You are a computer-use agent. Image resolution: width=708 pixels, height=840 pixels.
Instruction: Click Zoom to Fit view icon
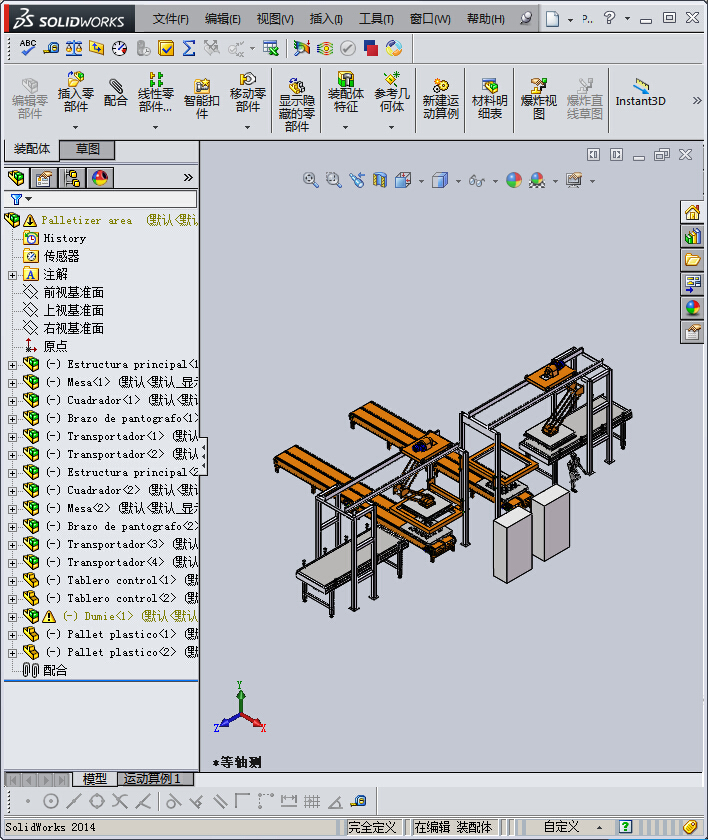[311, 180]
